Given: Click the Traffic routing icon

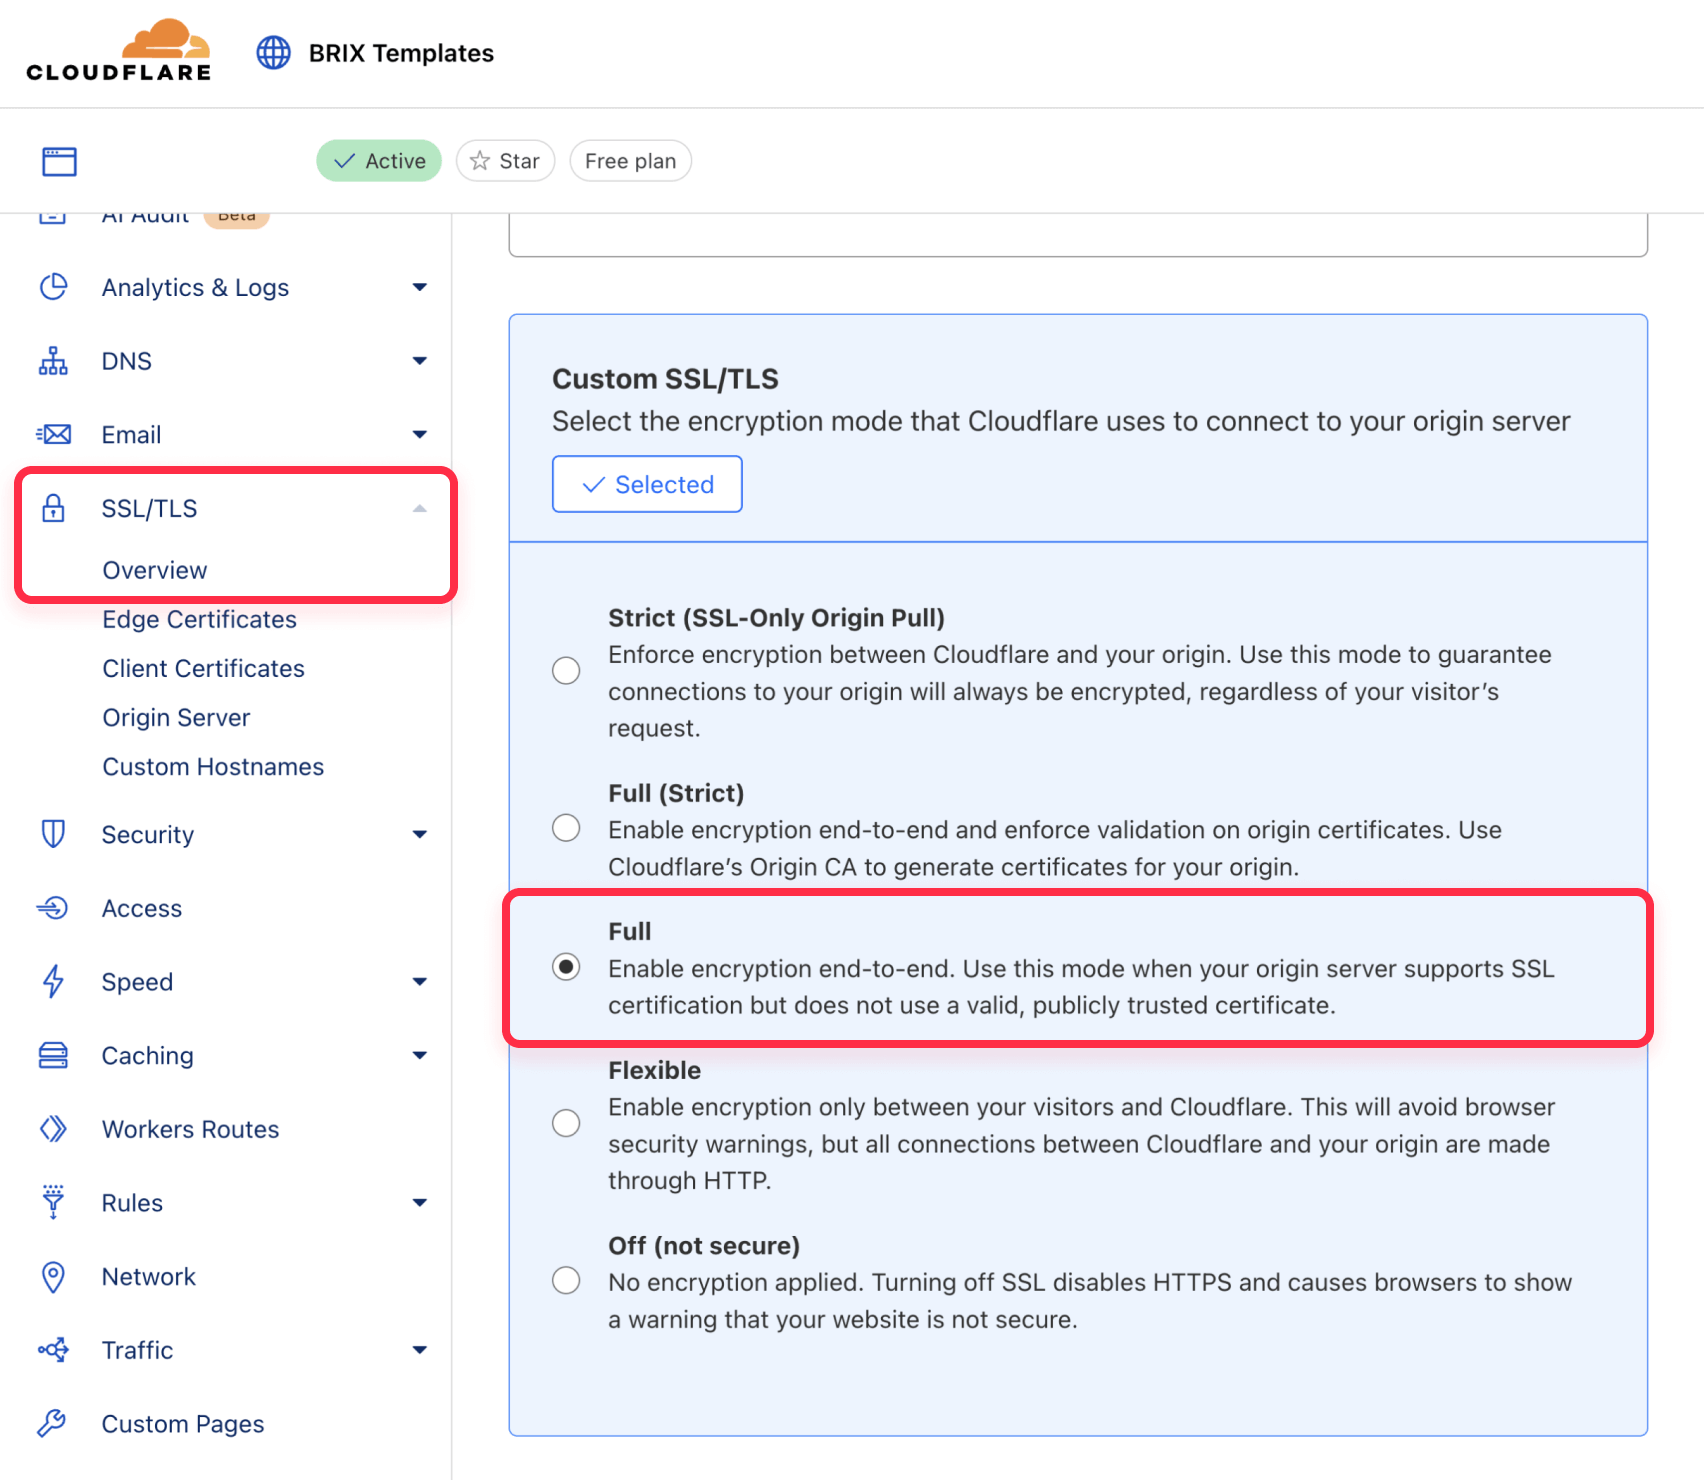Looking at the screenshot, I should coord(53,1350).
